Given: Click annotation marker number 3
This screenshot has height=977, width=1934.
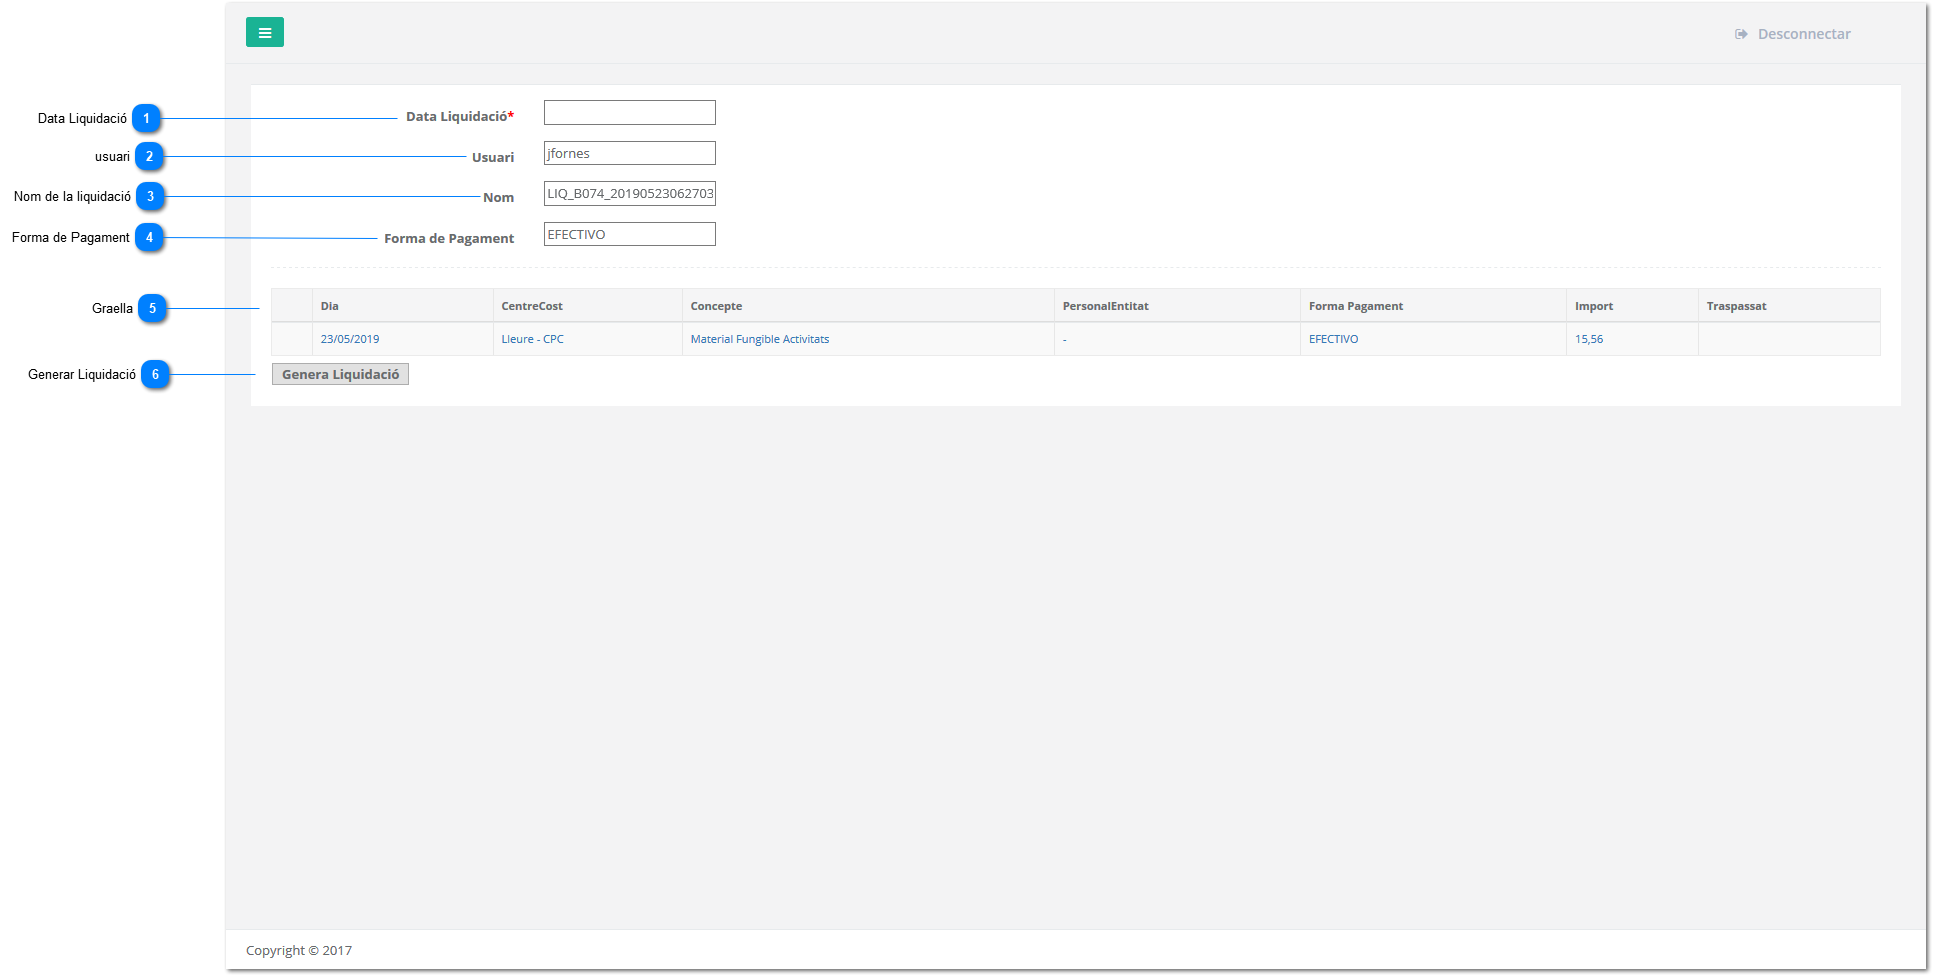Looking at the screenshot, I should point(150,197).
